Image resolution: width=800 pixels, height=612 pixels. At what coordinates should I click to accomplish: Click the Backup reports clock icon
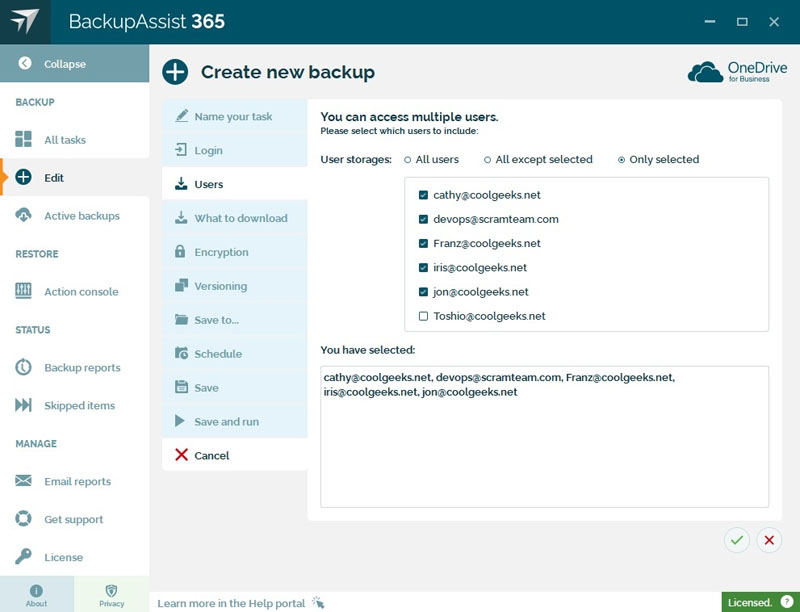23,367
